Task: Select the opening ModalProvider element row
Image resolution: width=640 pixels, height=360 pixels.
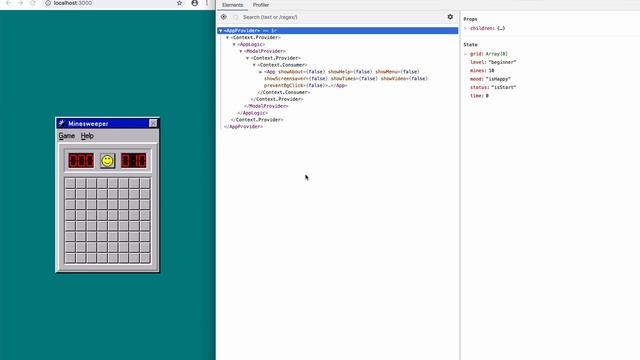Action: coord(264,51)
